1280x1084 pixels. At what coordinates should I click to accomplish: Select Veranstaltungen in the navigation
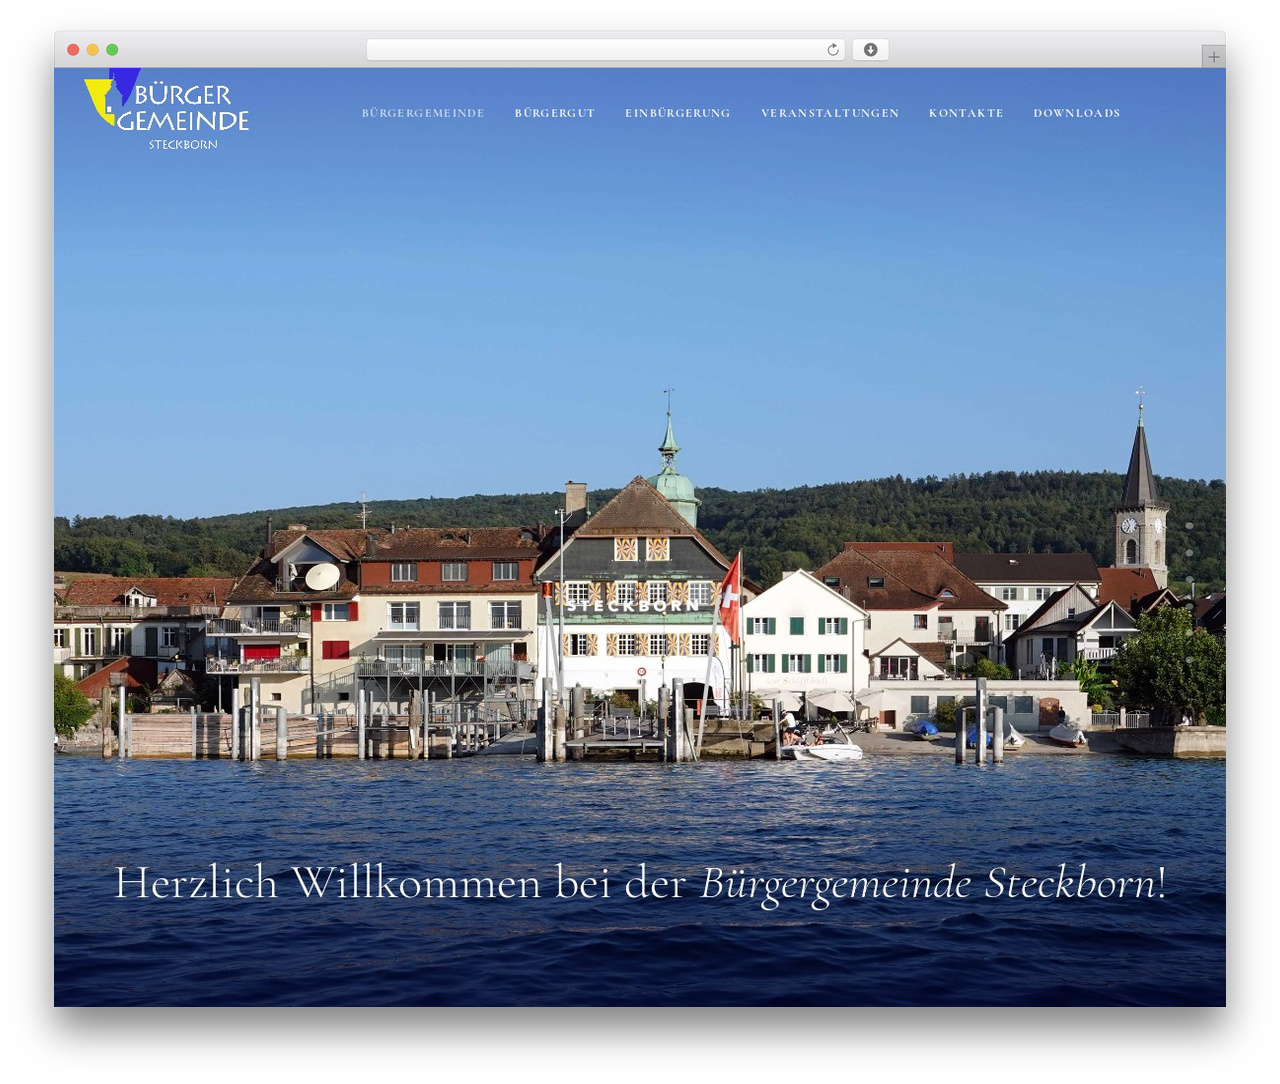click(830, 113)
